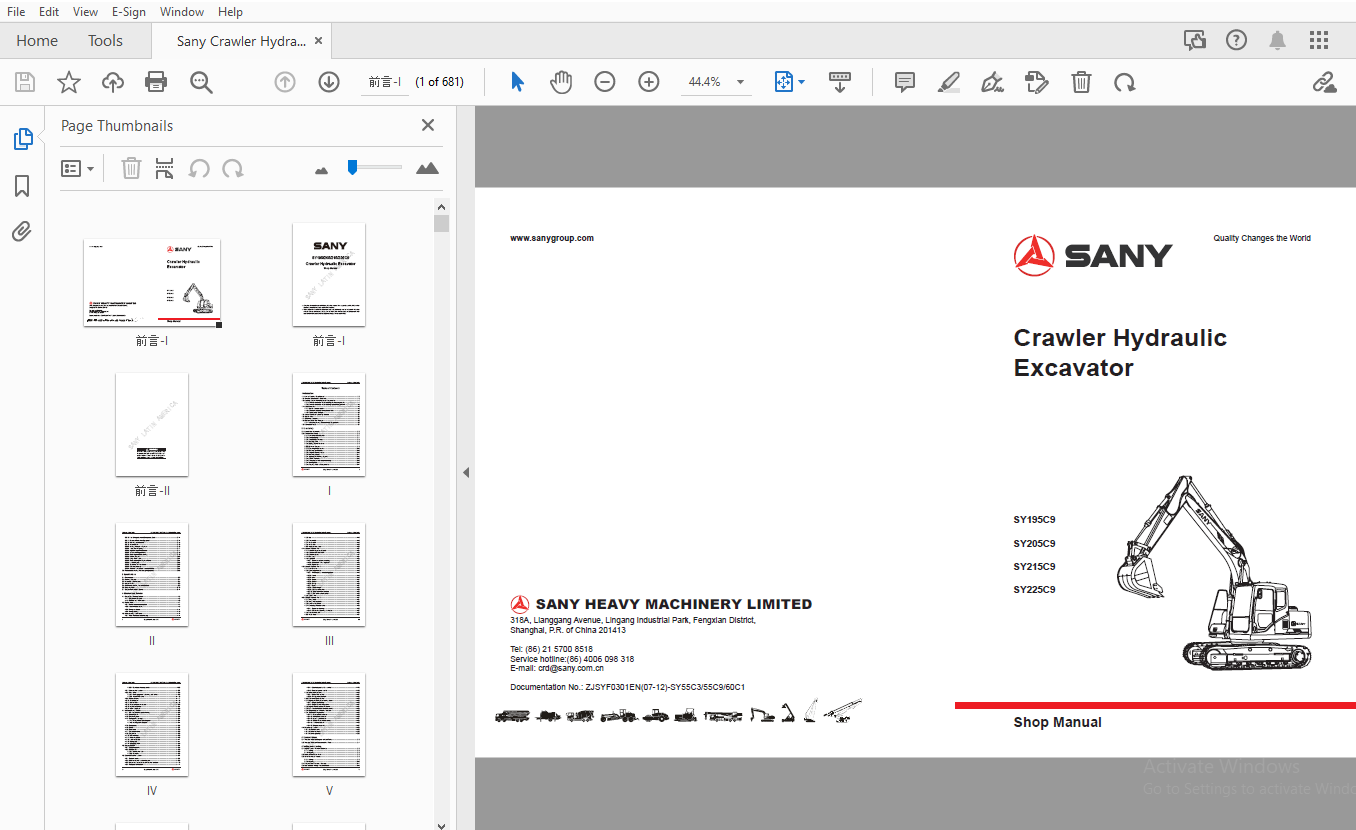Image resolution: width=1356 pixels, height=830 pixels.
Task: Open the scrolling mode keyboard icon
Action: [x=840, y=82]
